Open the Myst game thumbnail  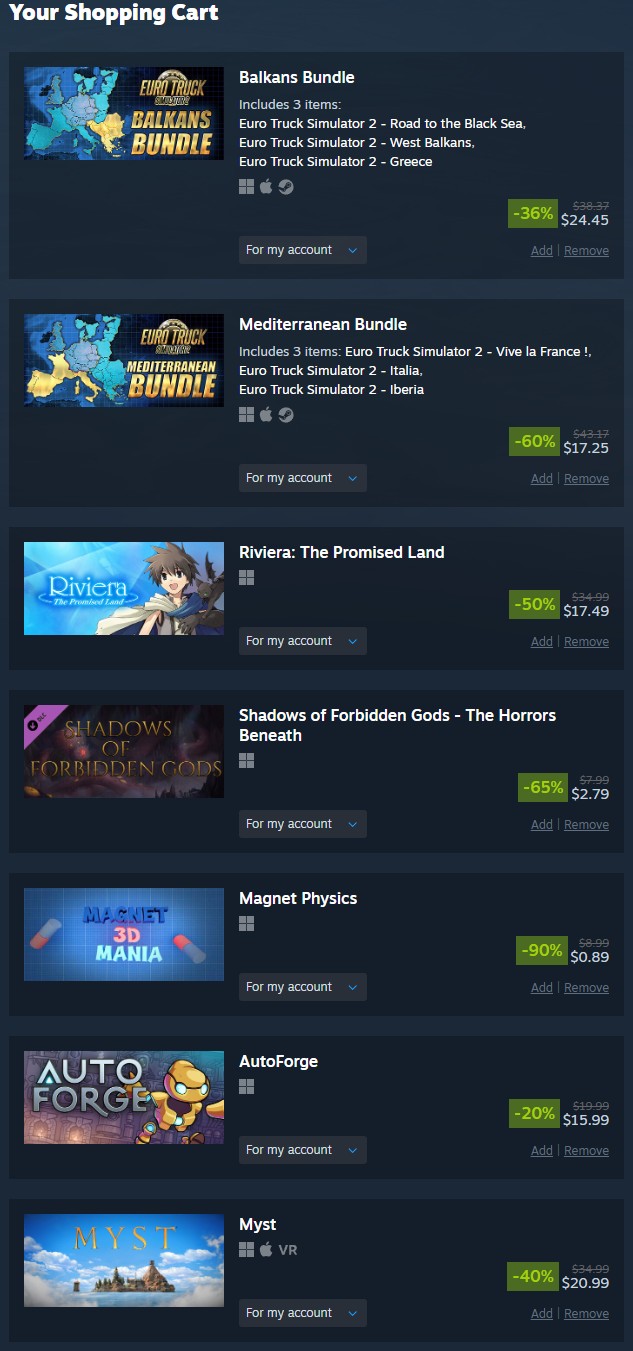coord(124,1260)
